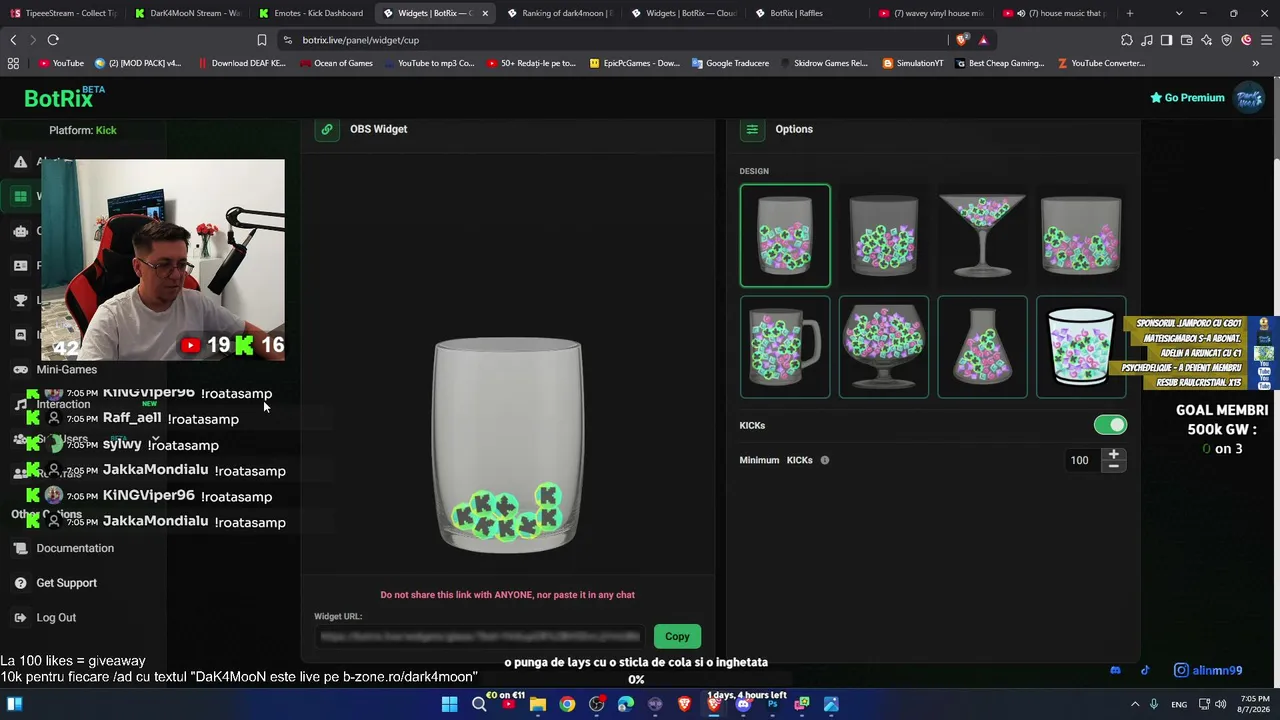This screenshot has height=720, width=1280.
Task: Click the blurred Widget URL field
Action: pyautogui.click(x=480, y=637)
